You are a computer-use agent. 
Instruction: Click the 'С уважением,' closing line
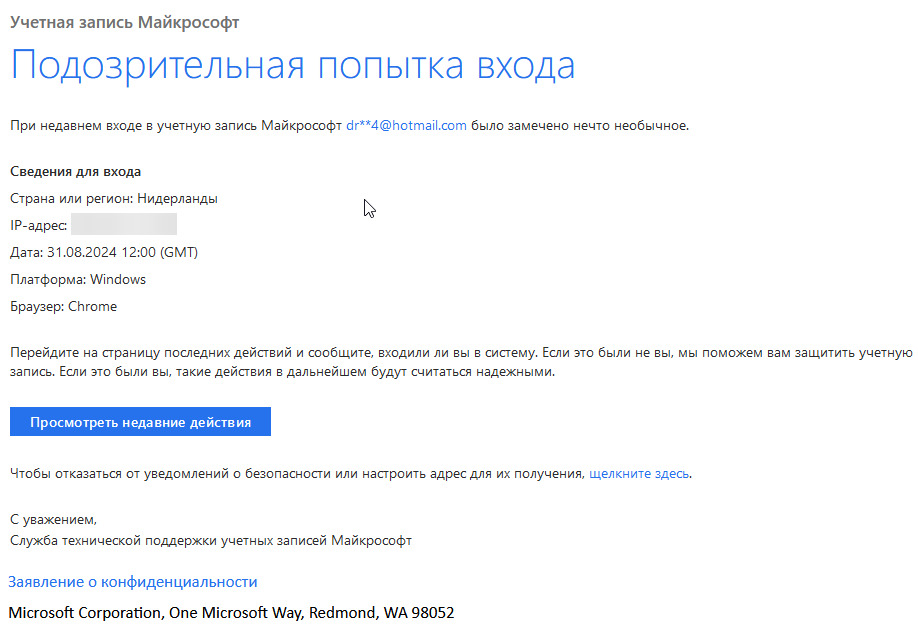[53, 519]
